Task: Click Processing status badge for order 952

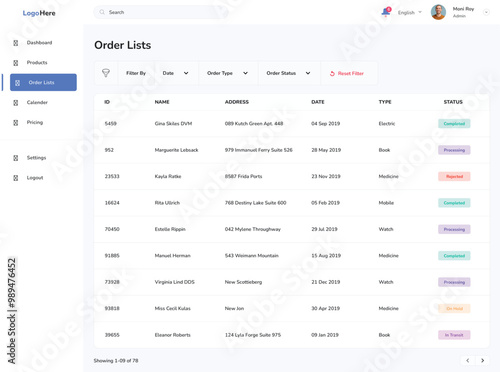Action: [x=454, y=150]
